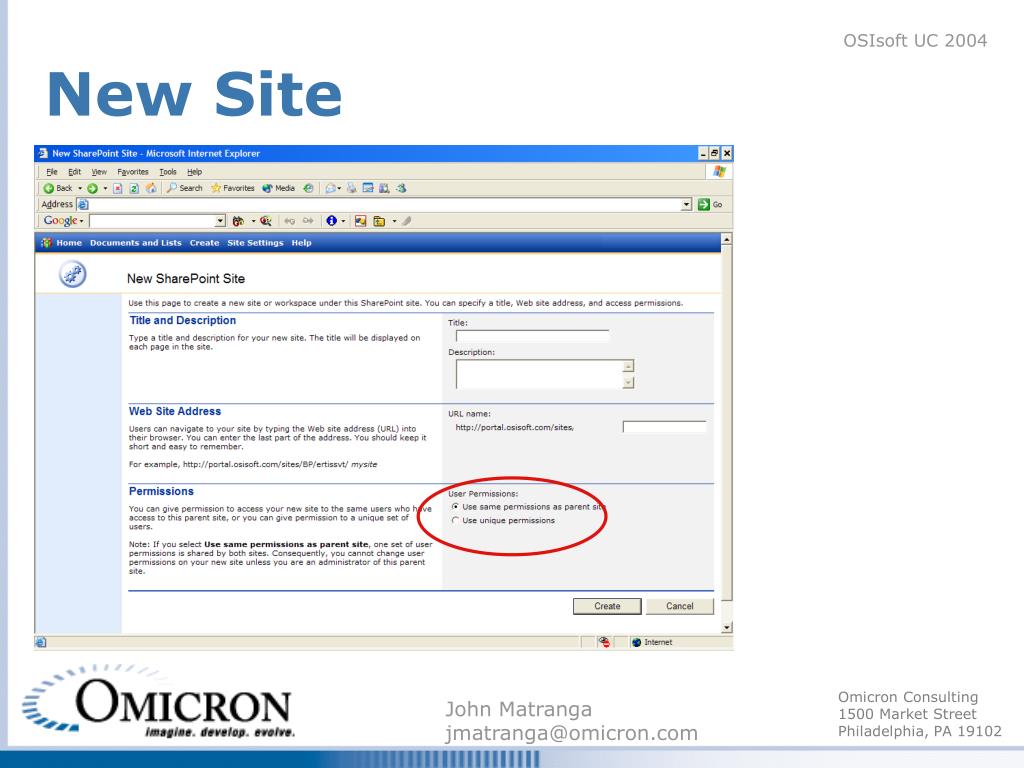The width and height of the screenshot is (1024, 768).
Task: Go to SharePoint Home link
Action: [x=69, y=243]
